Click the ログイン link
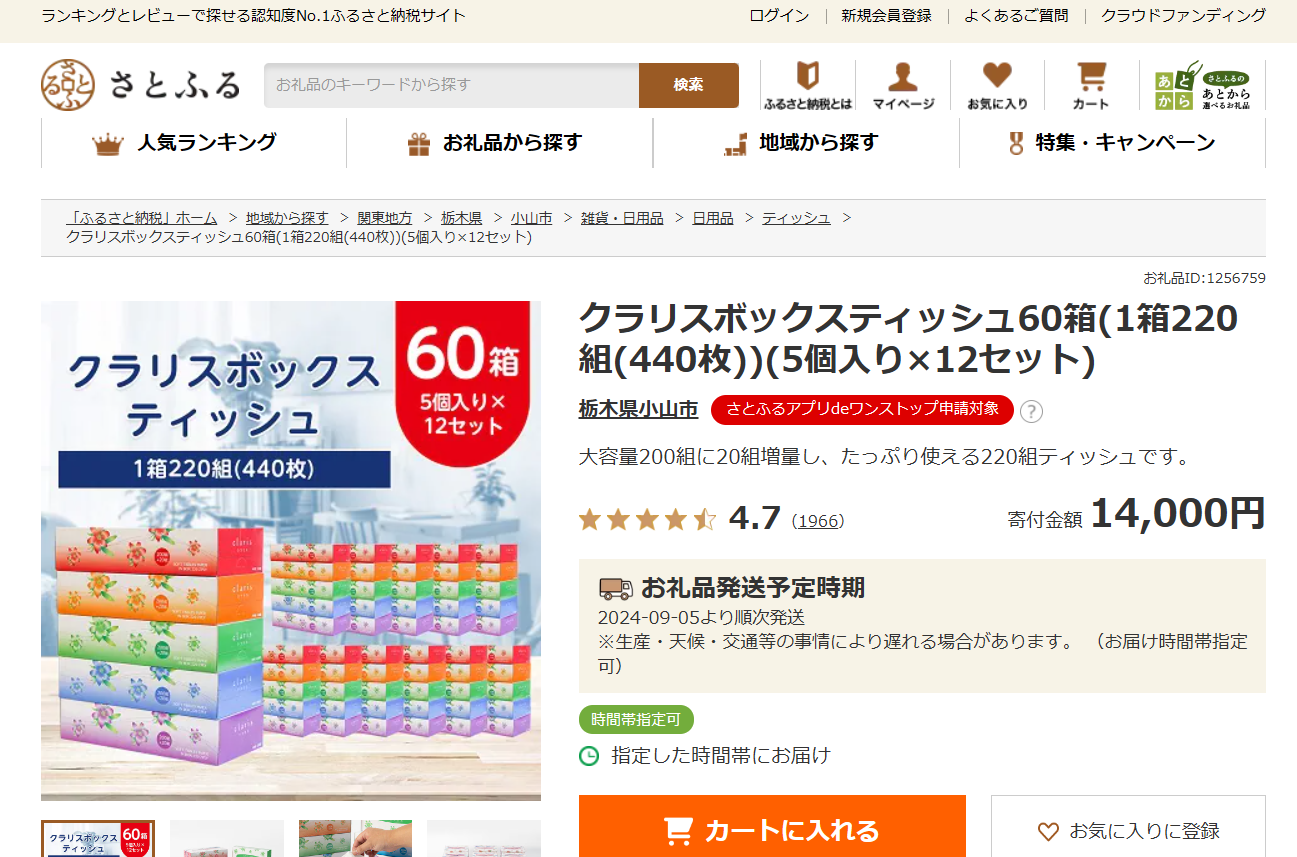 (779, 15)
